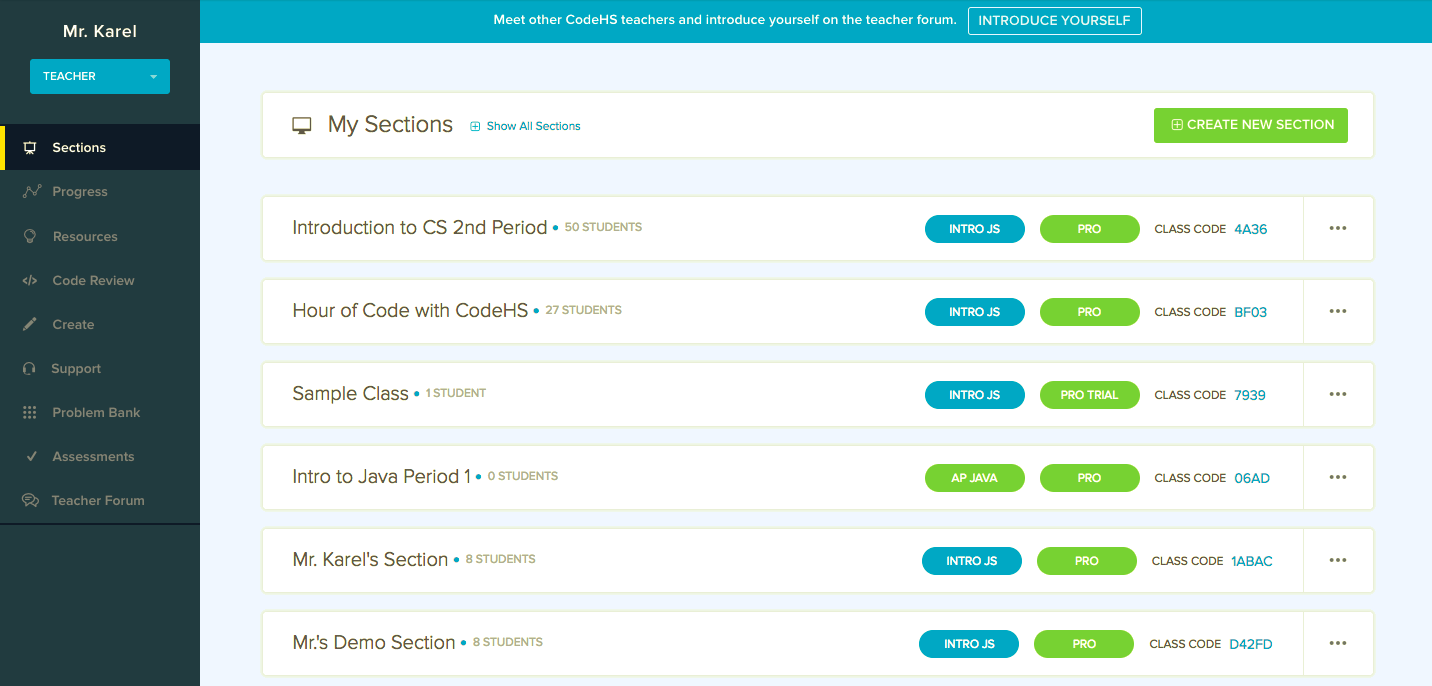This screenshot has width=1432, height=686.
Task: Click the Create pencil icon
Action: coord(30,324)
